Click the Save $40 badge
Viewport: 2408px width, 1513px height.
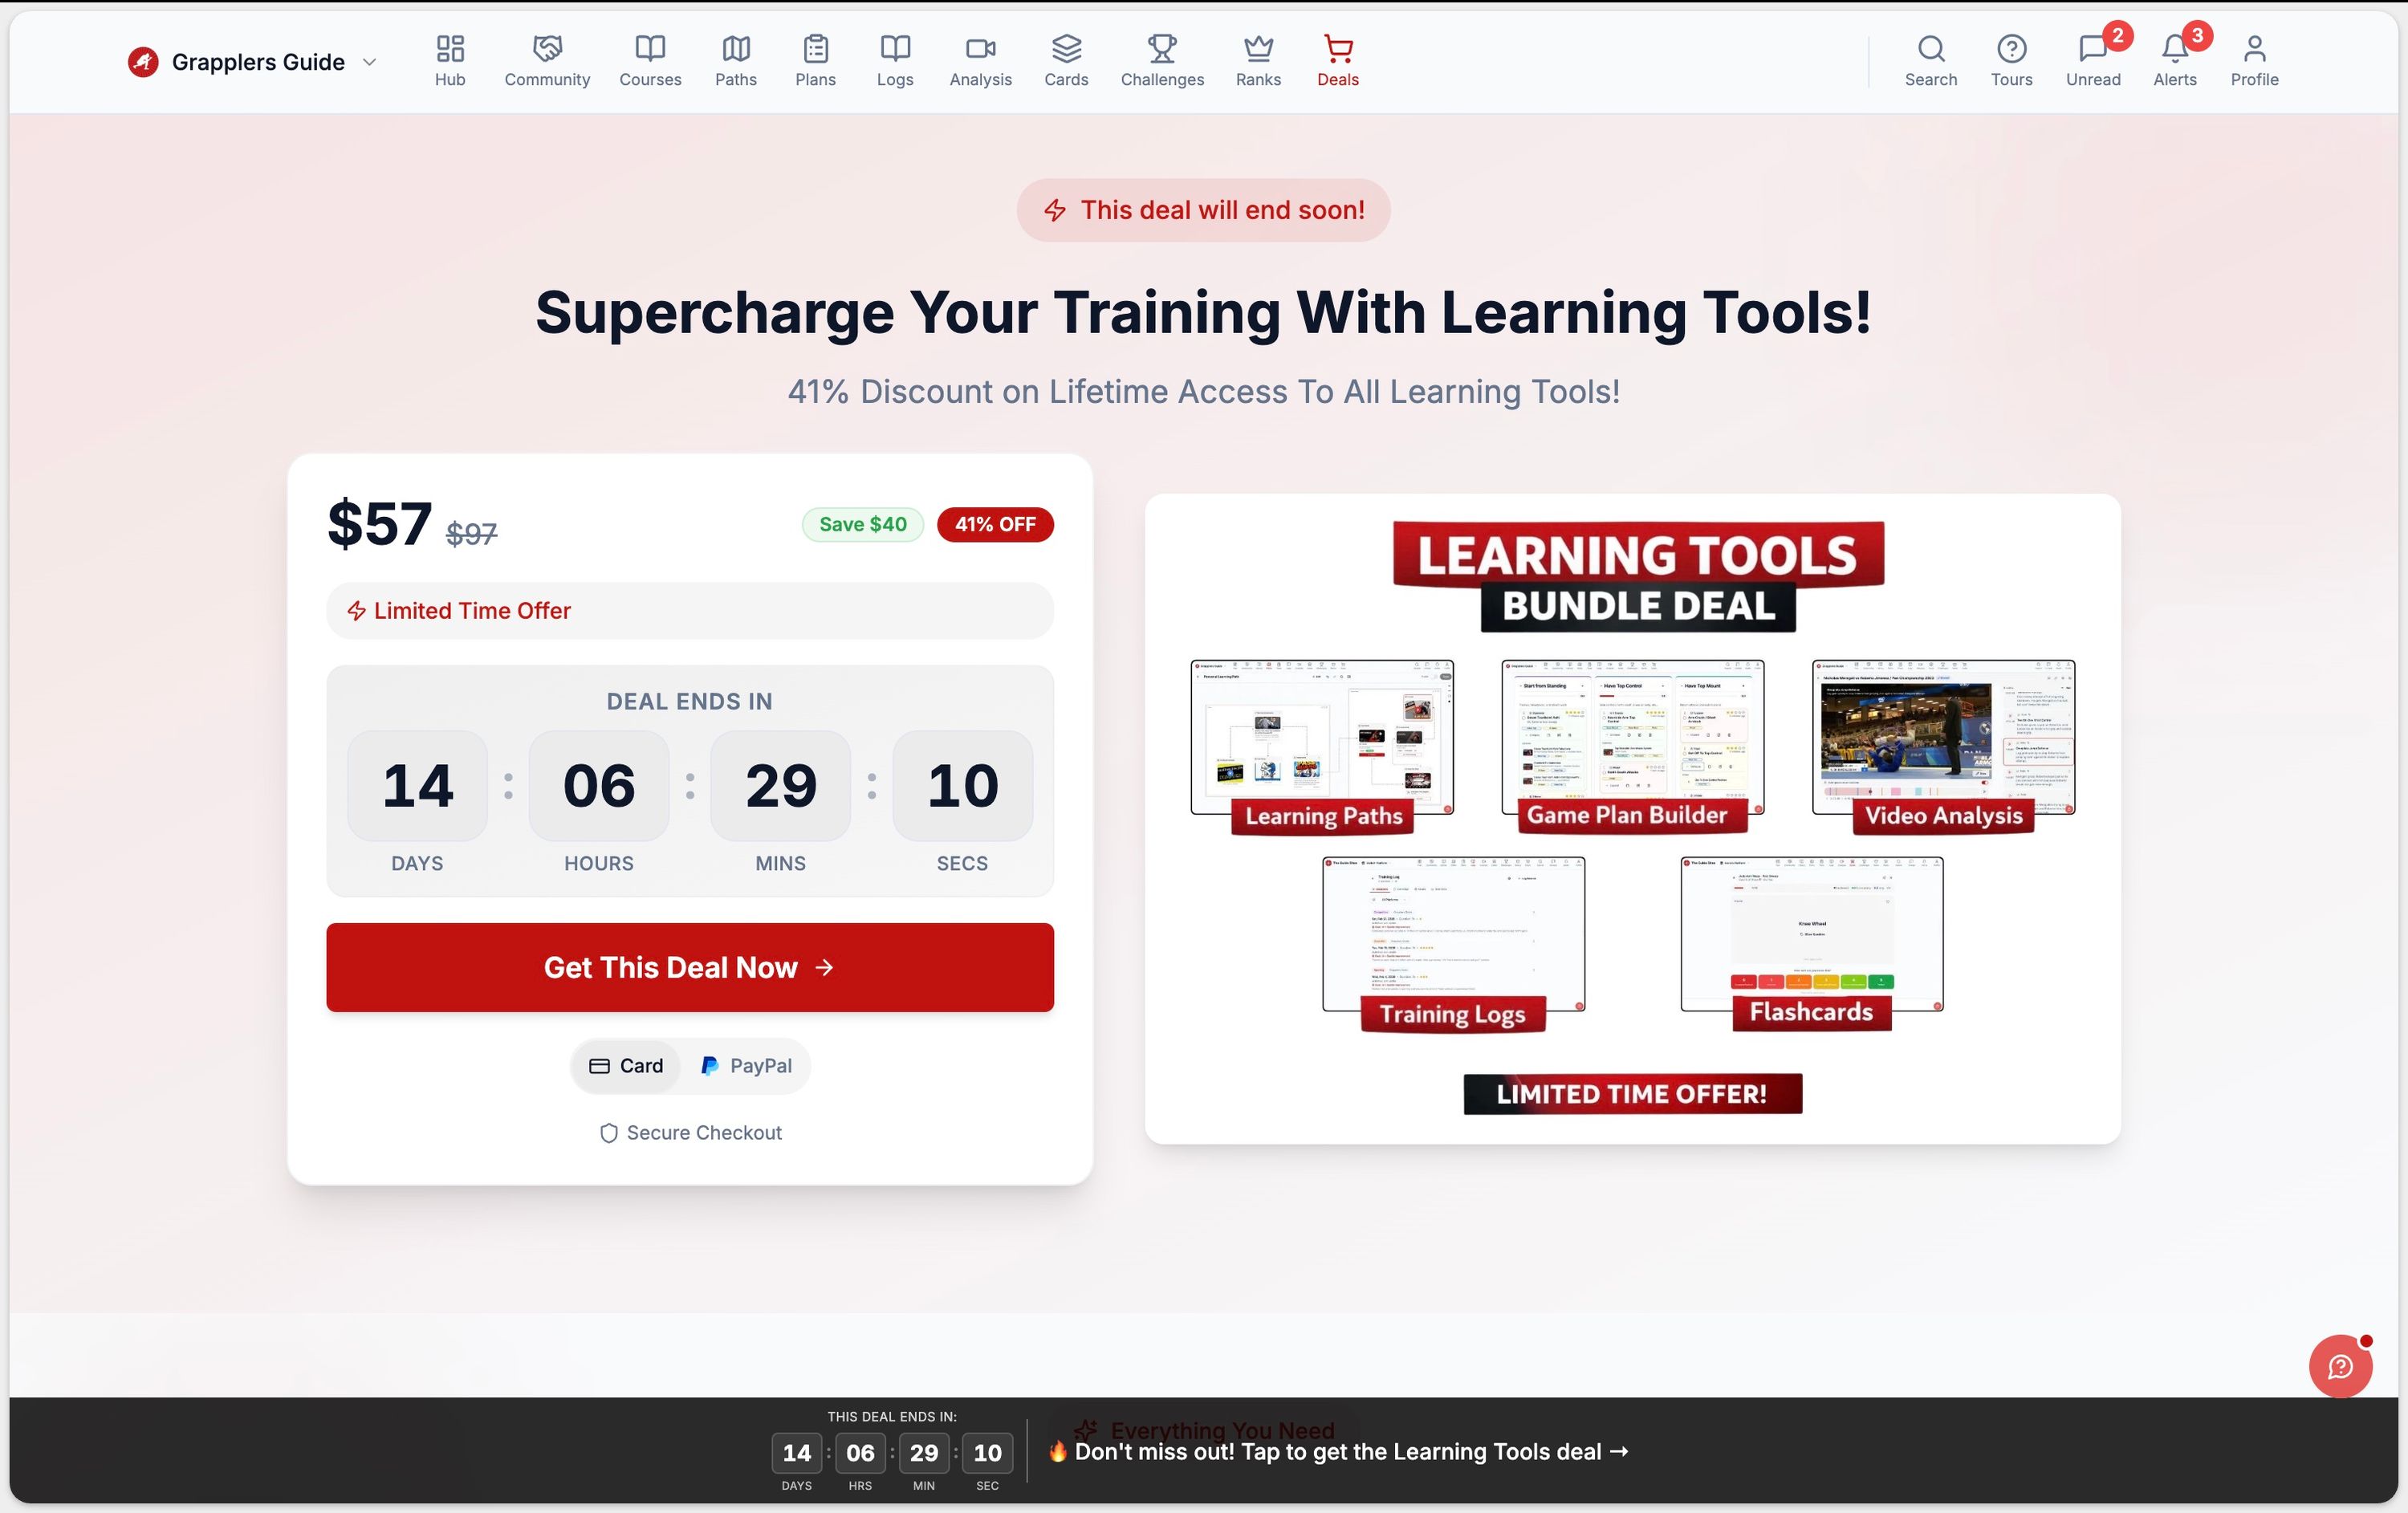(863, 524)
